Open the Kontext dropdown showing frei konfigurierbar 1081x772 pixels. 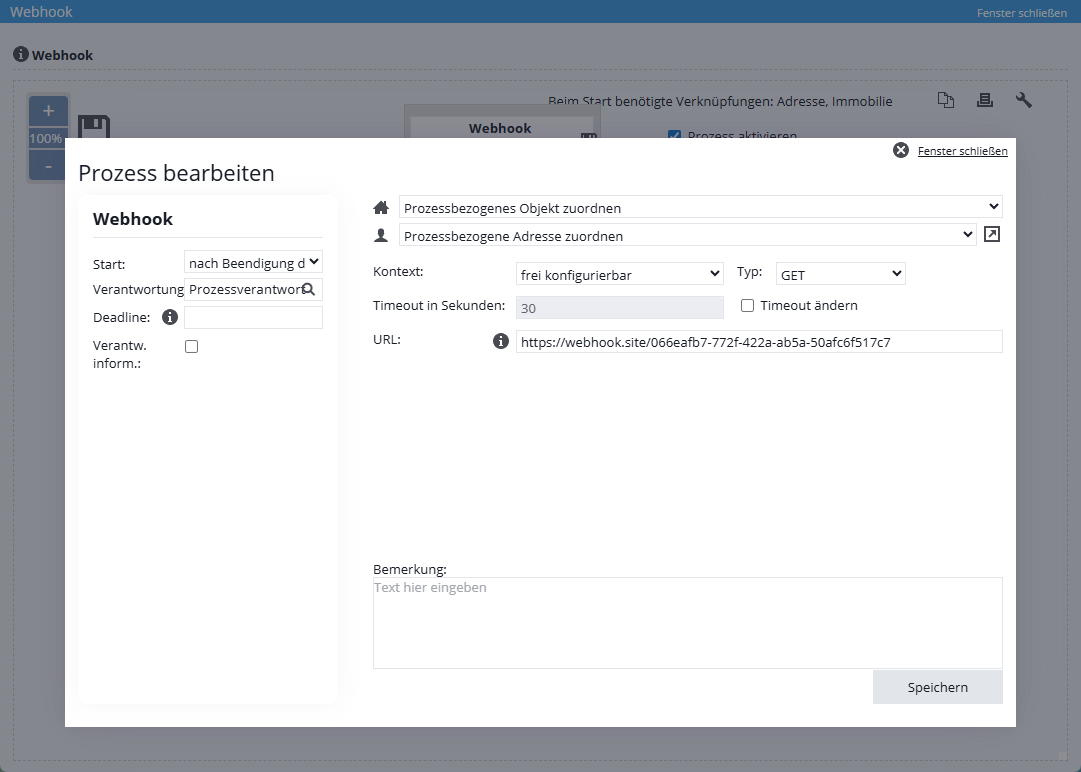pyautogui.click(x=620, y=273)
